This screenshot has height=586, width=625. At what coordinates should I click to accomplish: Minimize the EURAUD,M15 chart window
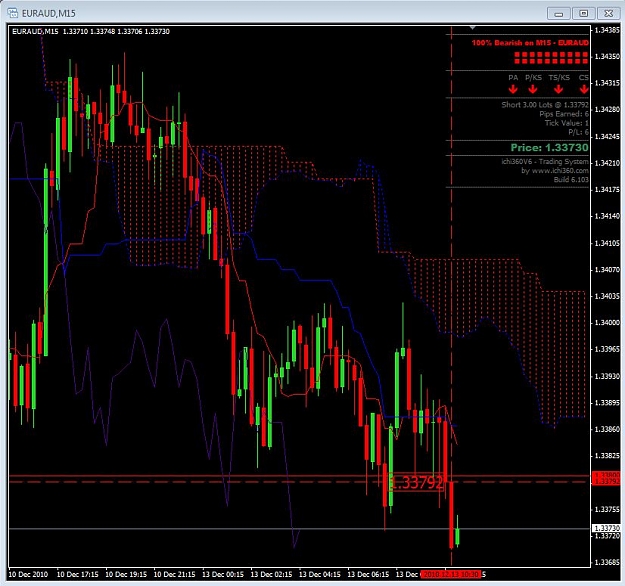point(559,14)
